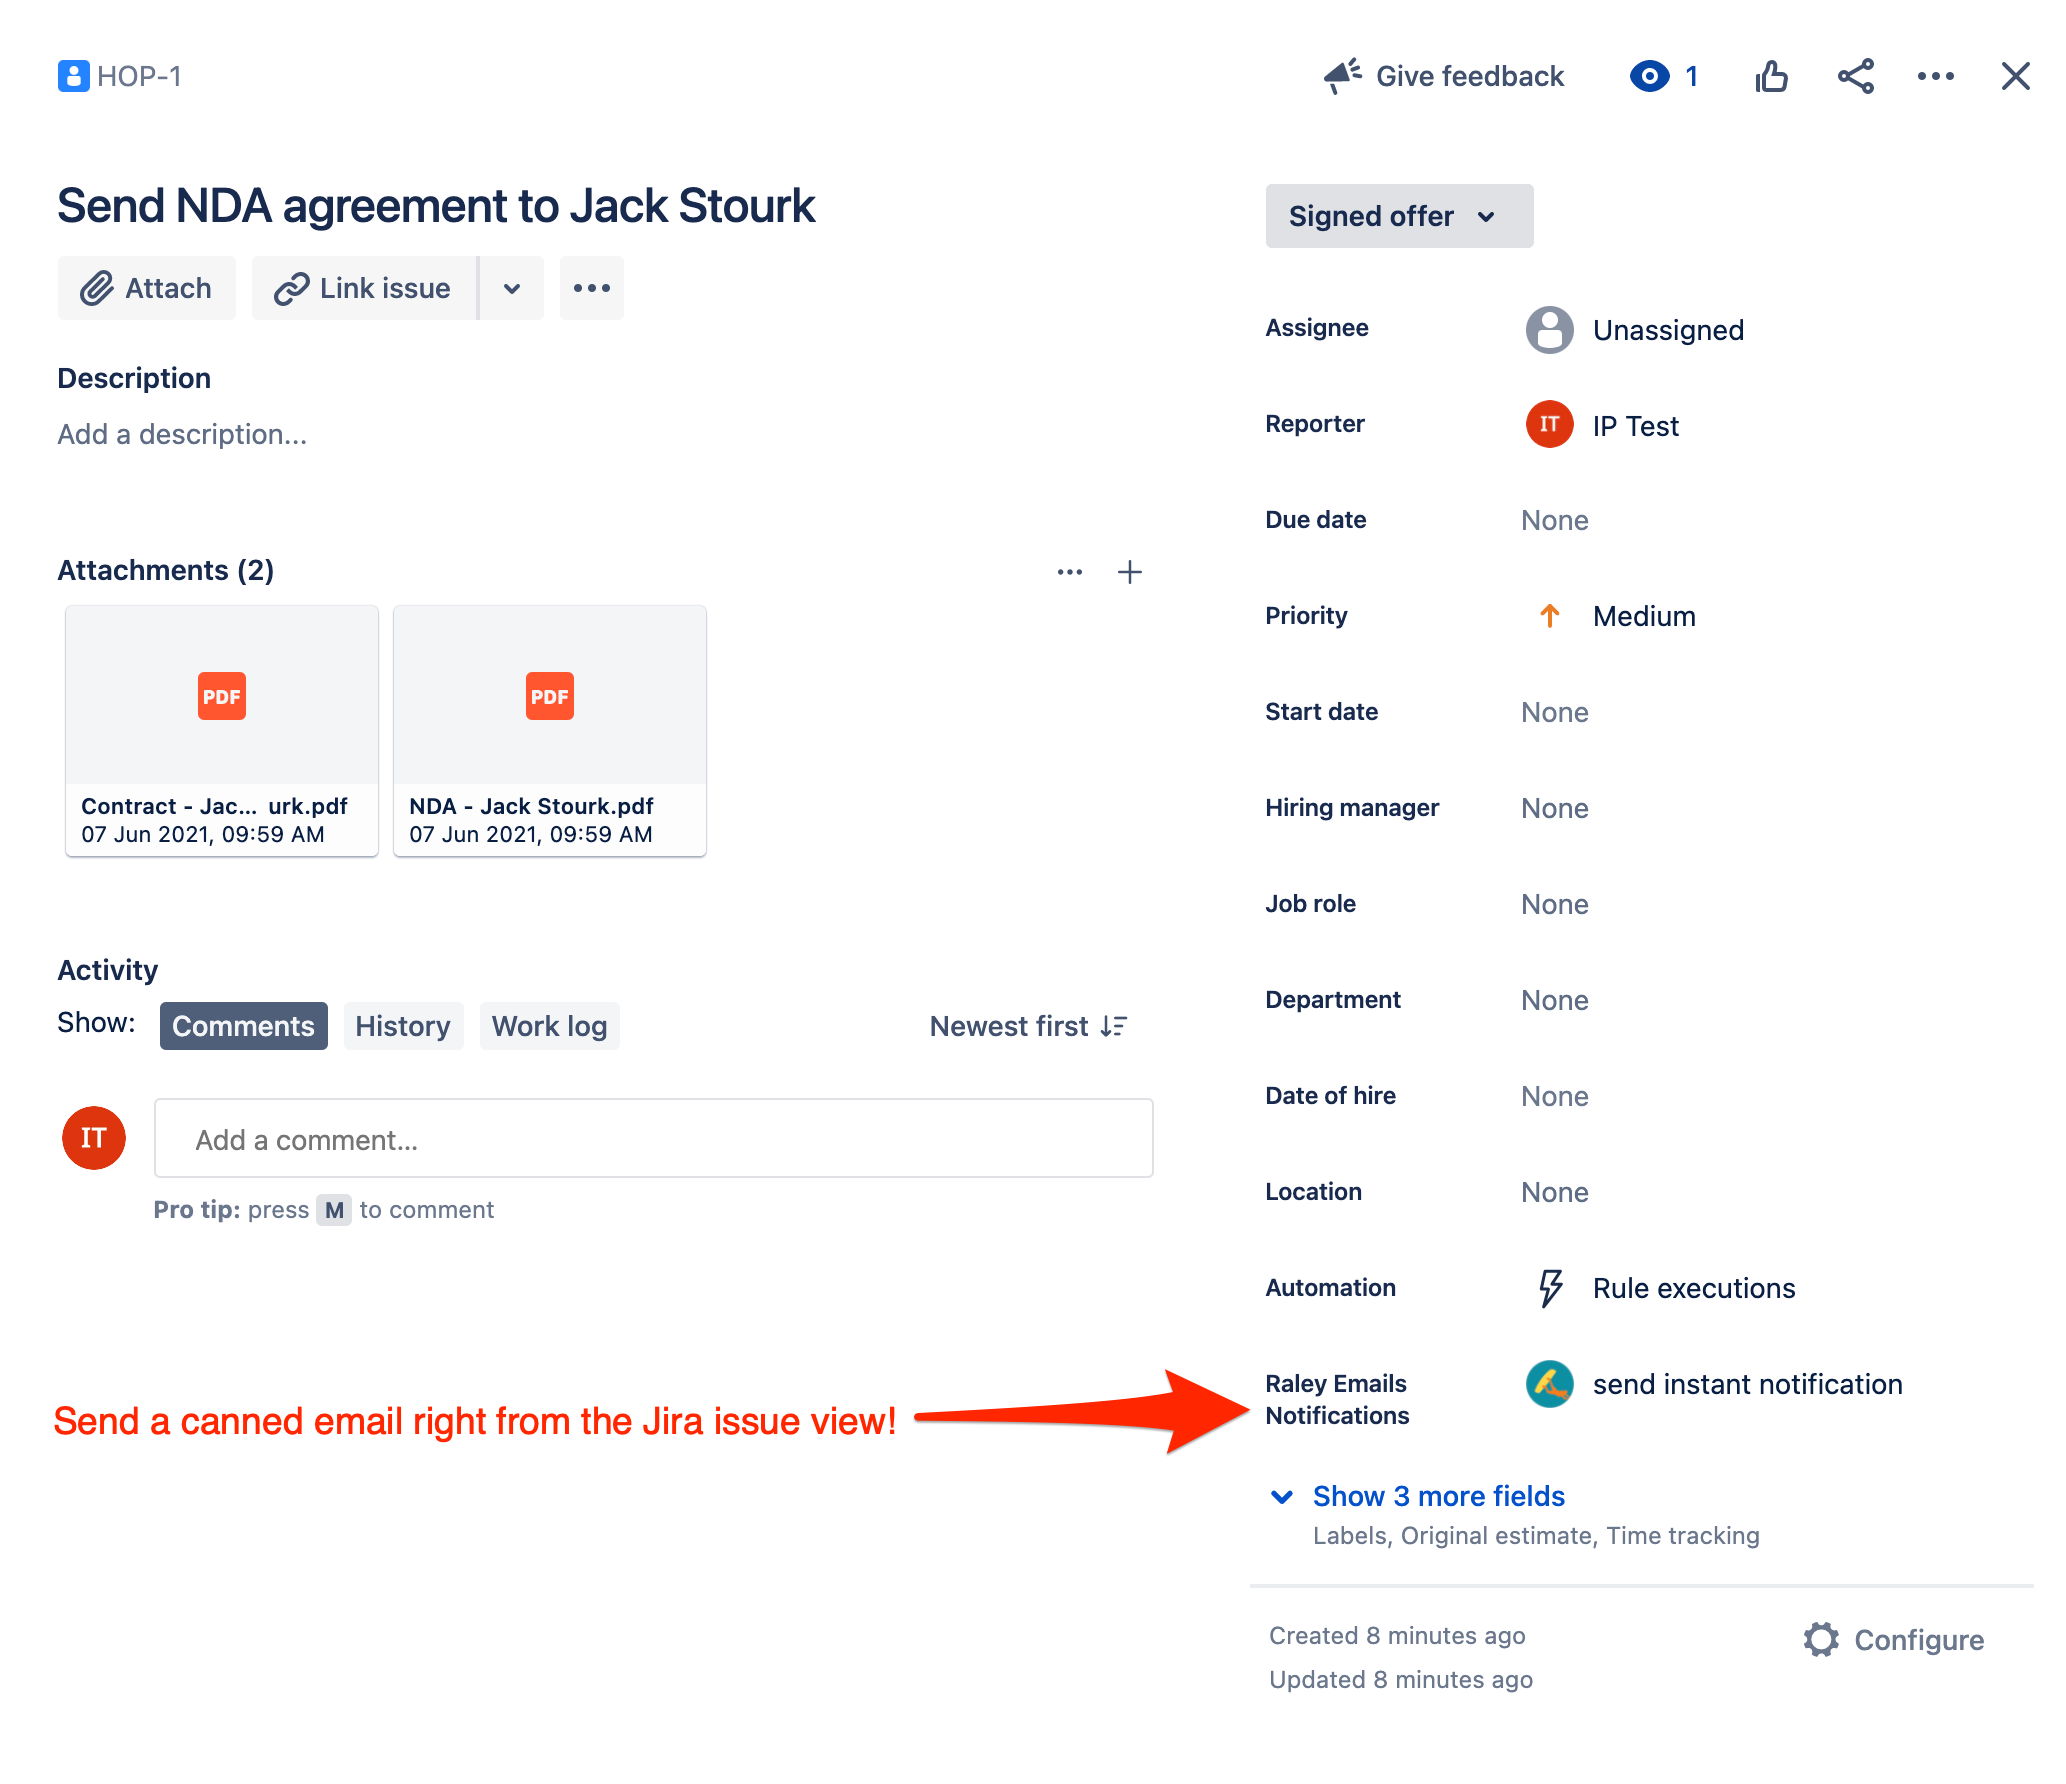The image size is (2066, 1784).
Task: Click the Raley Emails send instant notification icon
Action: point(1549,1385)
